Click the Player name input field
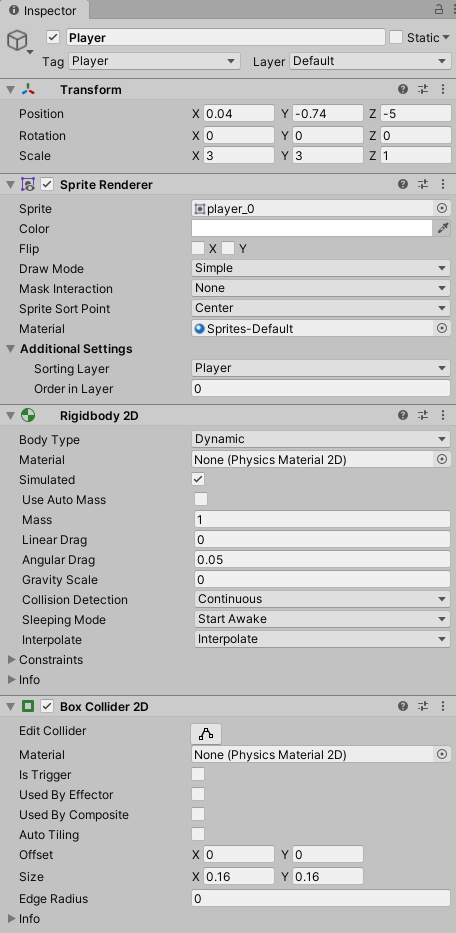 [x=226, y=37]
